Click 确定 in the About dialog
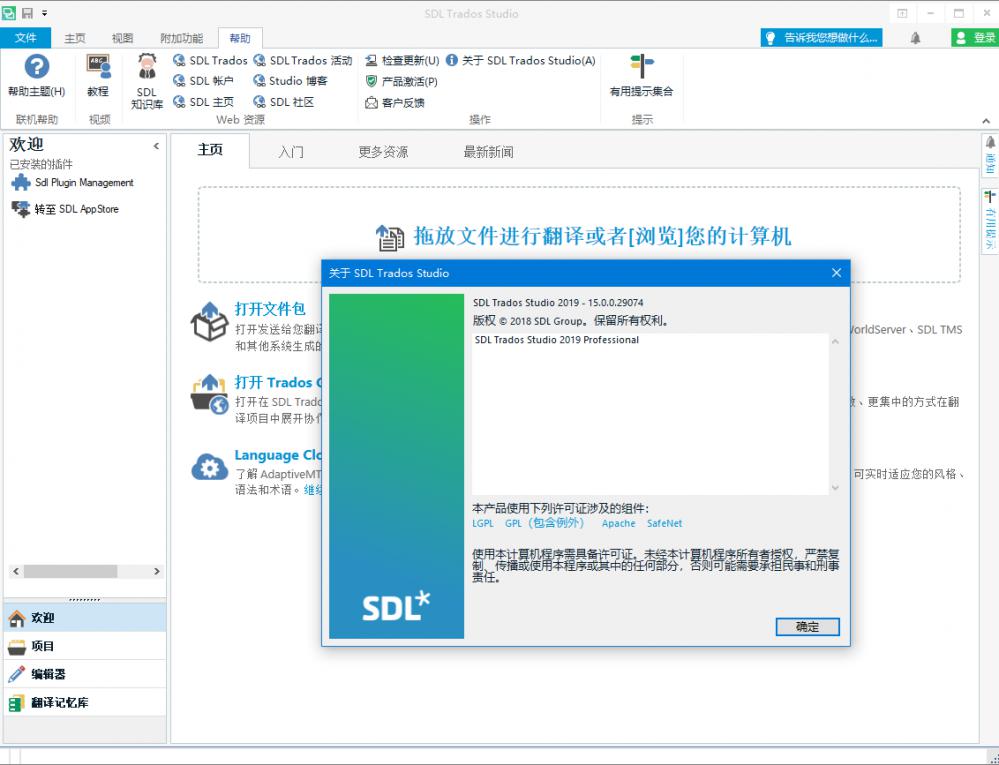The image size is (999, 765). click(x=807, y=627)
